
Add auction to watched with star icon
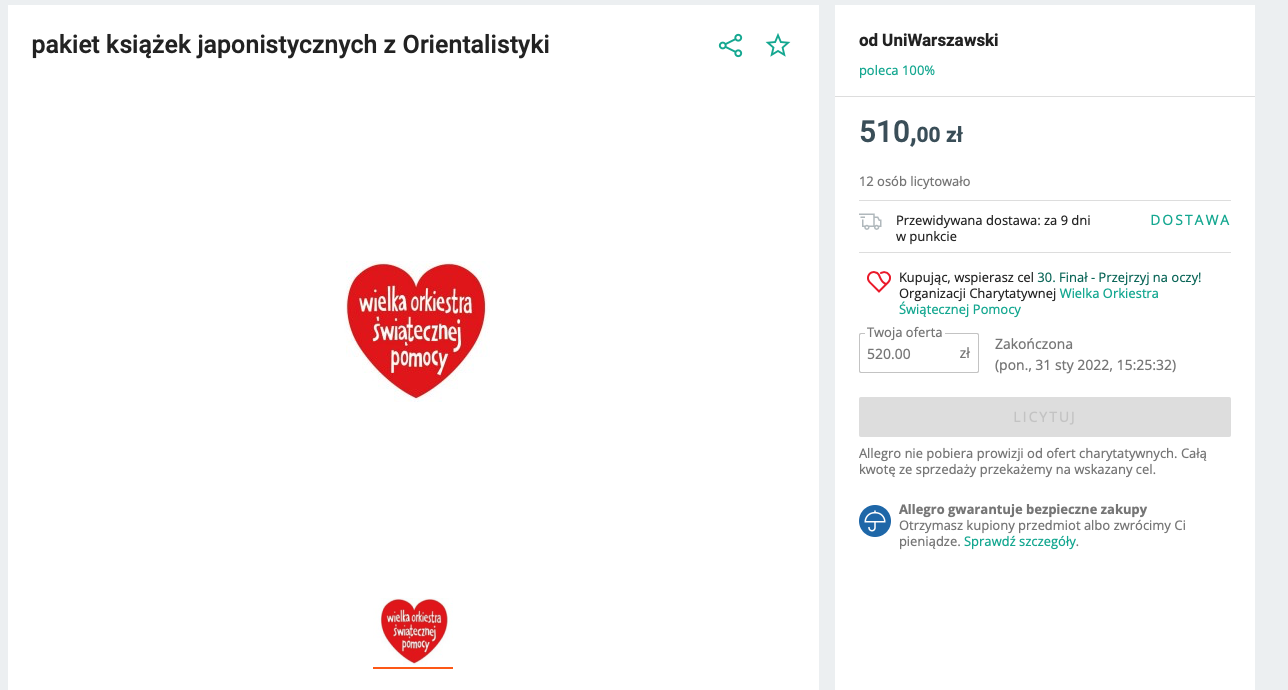(777, 46)
